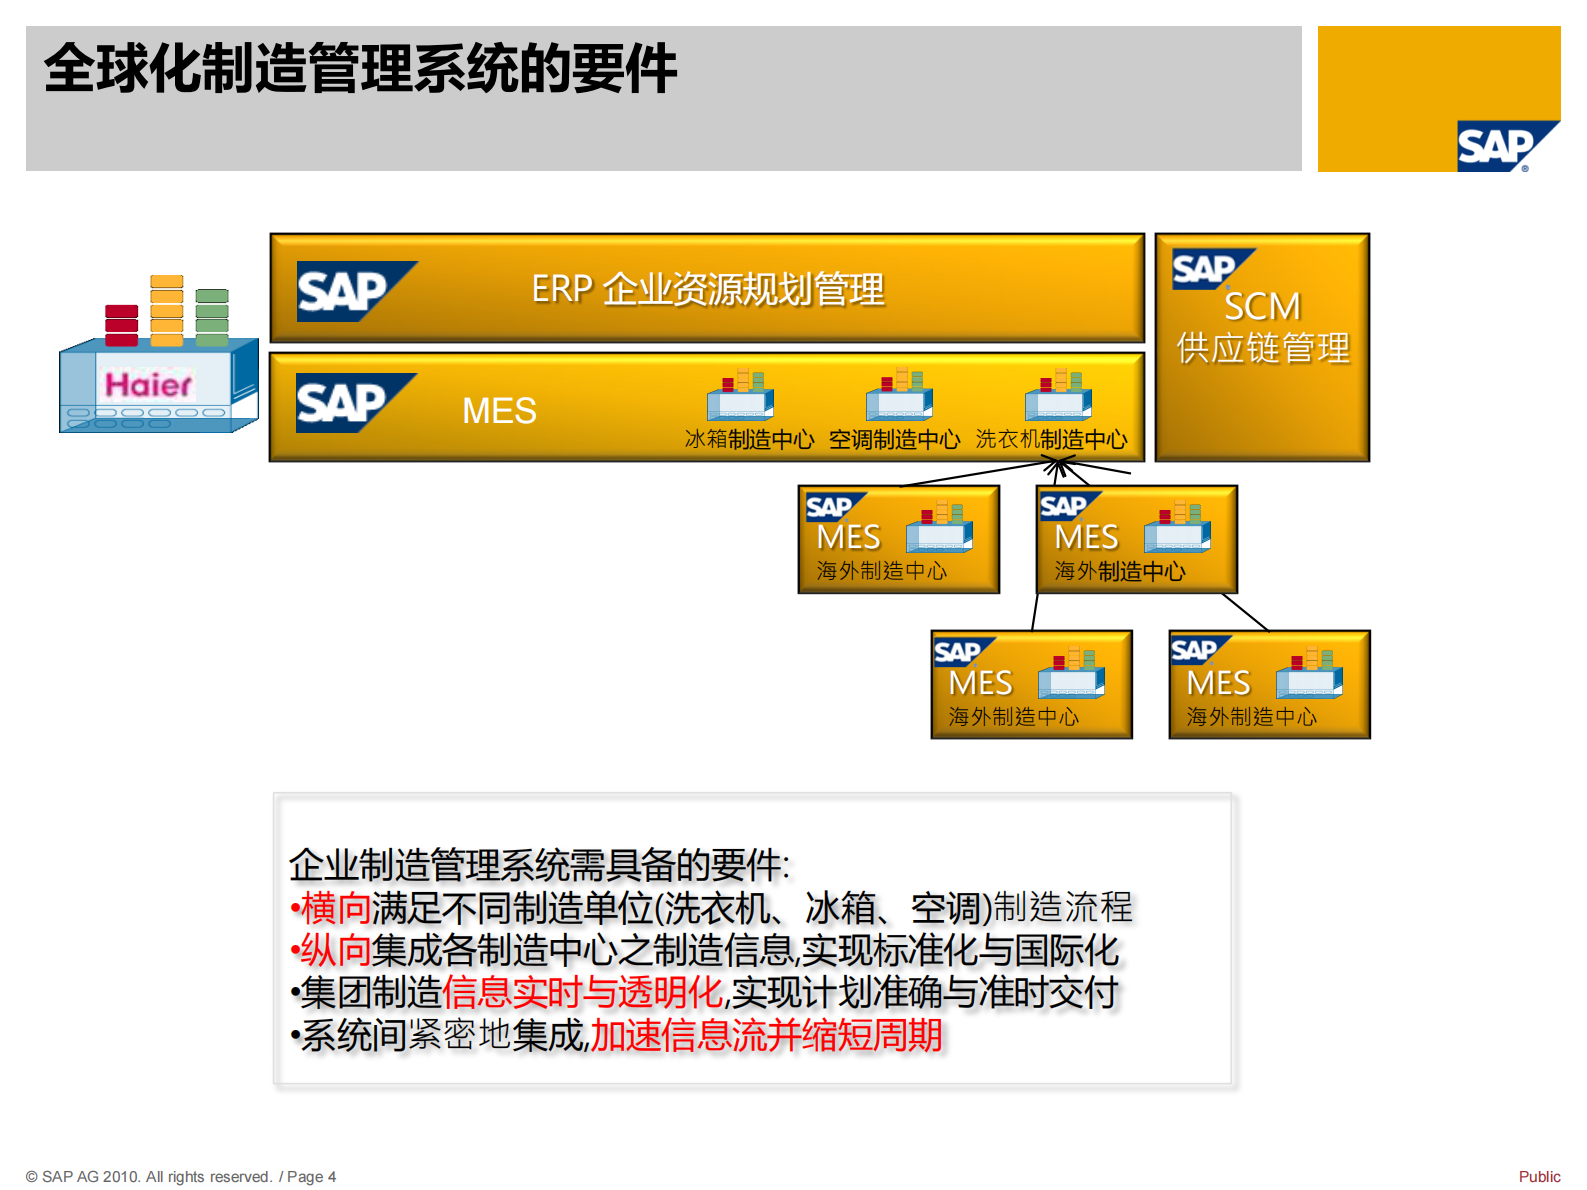Select 海外制造中心 in the lower-left overseas box
Viewport: 1587px width, 1190px height.
(1013, 717)
